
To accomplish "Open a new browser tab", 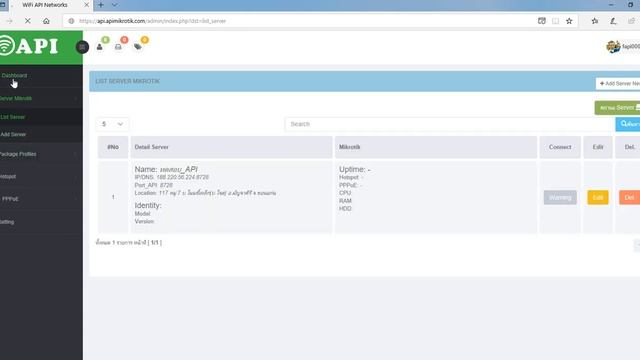I will point(101,5).
